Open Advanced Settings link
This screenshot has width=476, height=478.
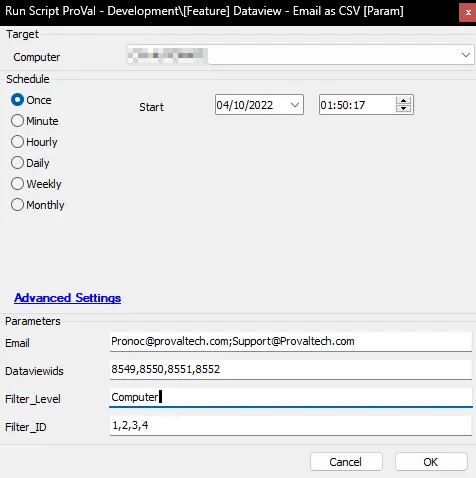click(68, 298)
